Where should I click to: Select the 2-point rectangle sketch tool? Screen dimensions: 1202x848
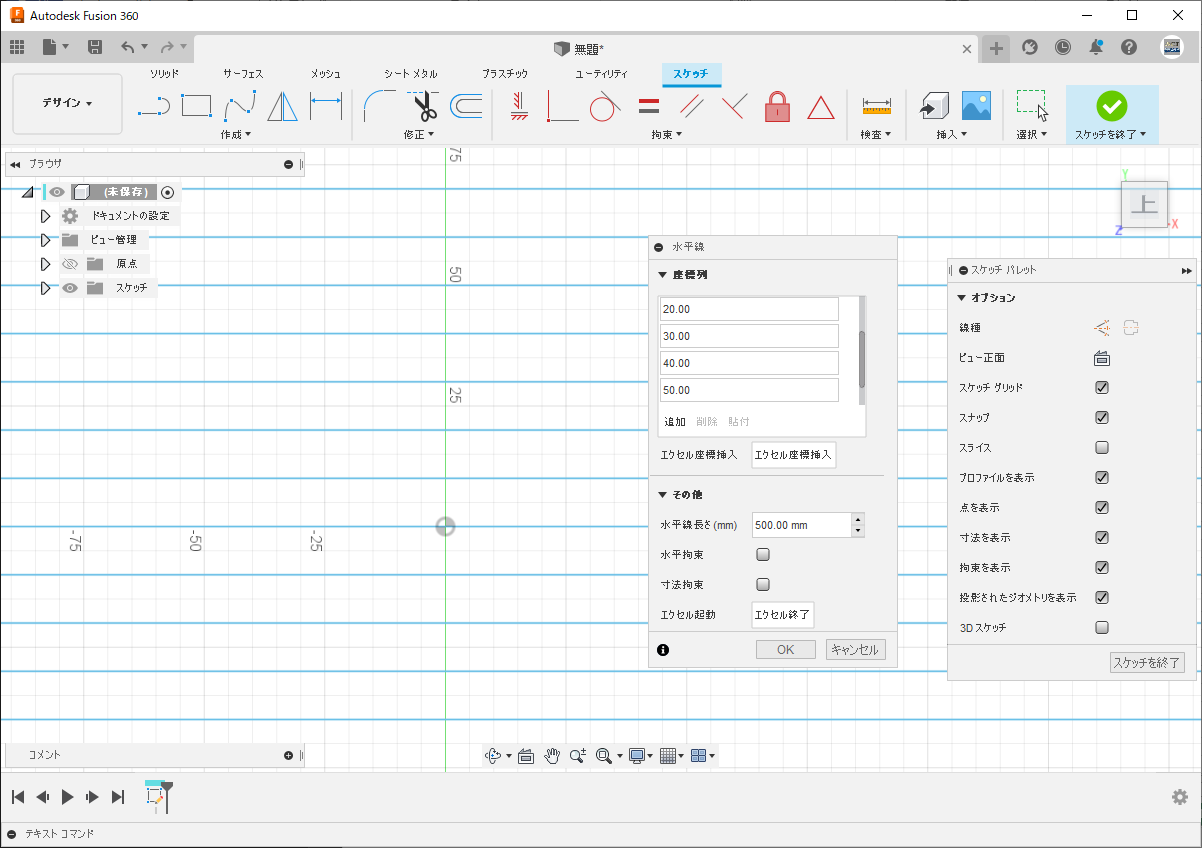click(196, 106)
